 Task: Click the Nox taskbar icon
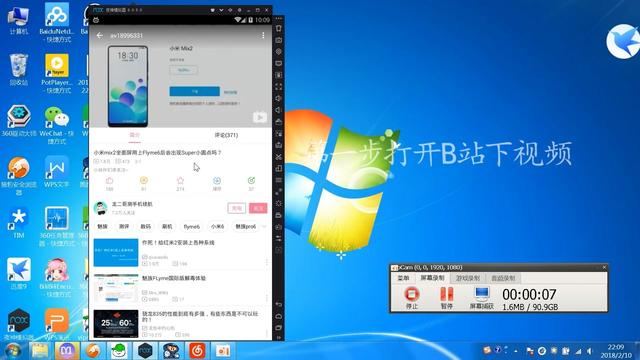tap(145, 351)
